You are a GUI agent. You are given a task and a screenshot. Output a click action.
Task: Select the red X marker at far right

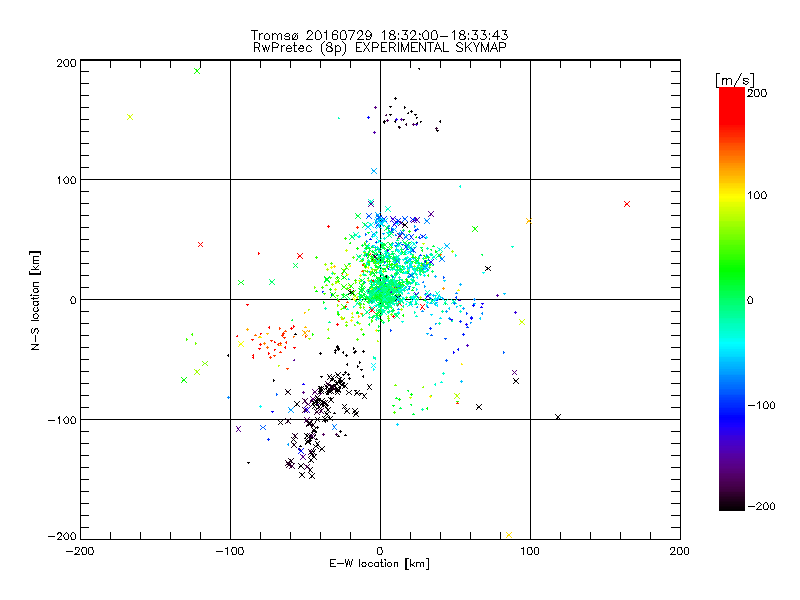tap(627, 204)
